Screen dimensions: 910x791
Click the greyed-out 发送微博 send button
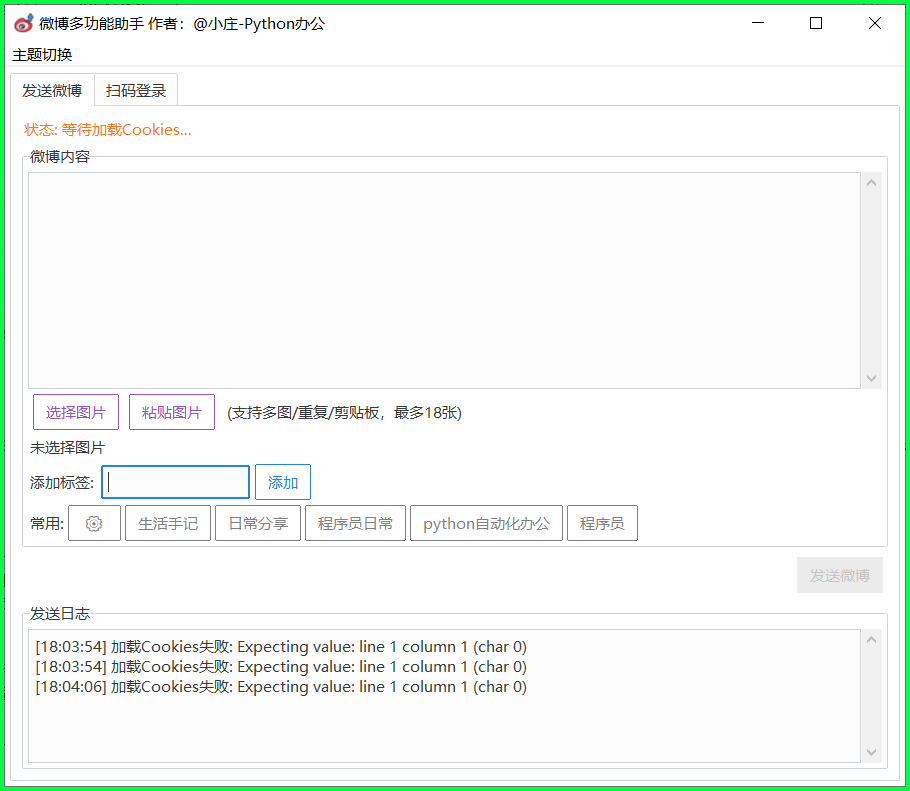point(839,575)
